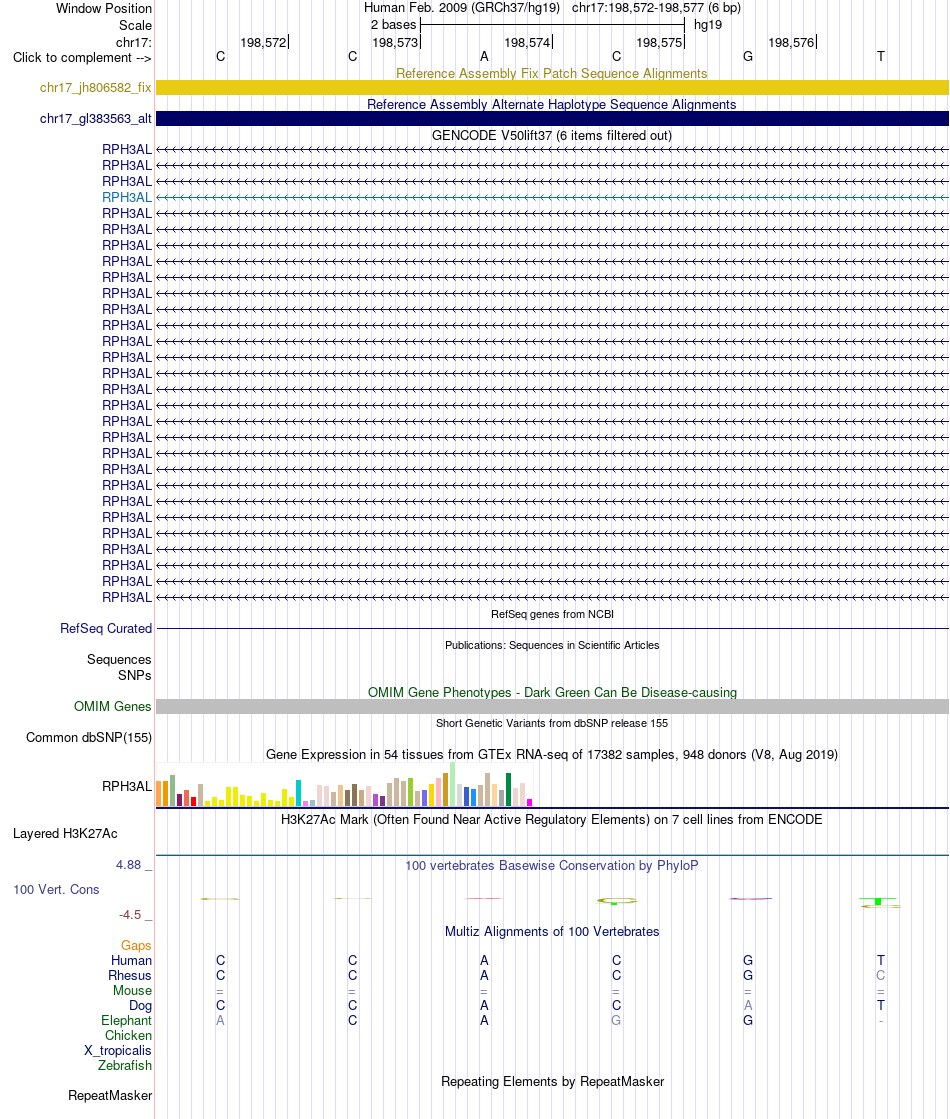Click the "Common dbSNP(155)" label

(89, 737)
